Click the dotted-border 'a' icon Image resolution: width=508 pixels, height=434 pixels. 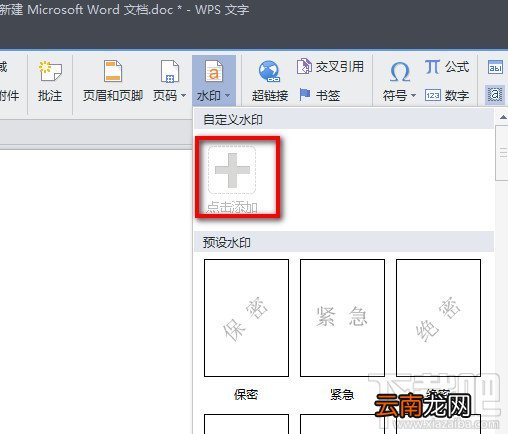click(x=495, y=95)
